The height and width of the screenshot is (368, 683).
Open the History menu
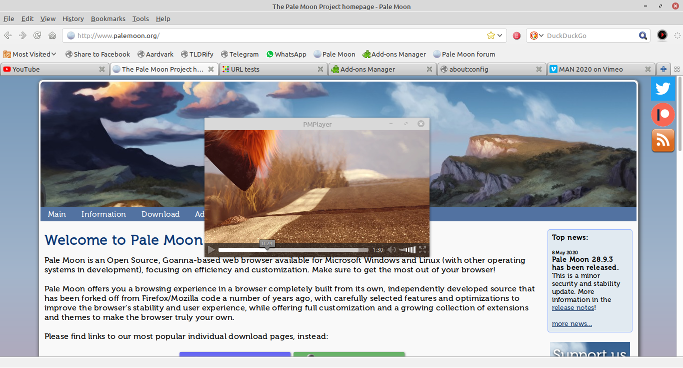click(x=73, y=19)
